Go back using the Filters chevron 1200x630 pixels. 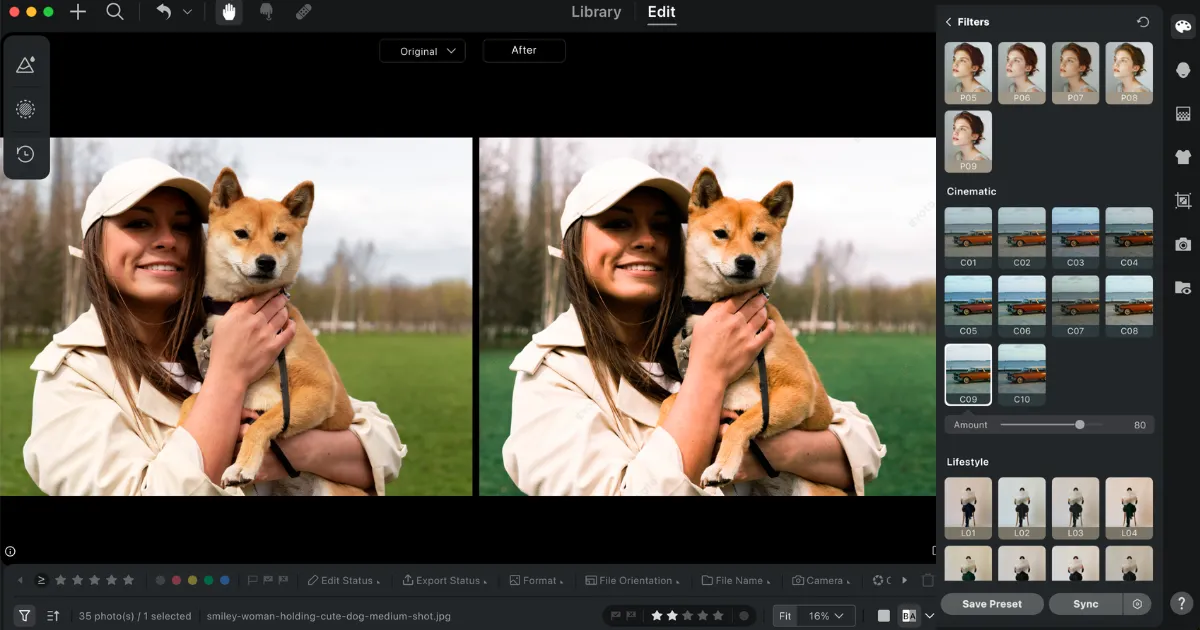tap(949, 22)
